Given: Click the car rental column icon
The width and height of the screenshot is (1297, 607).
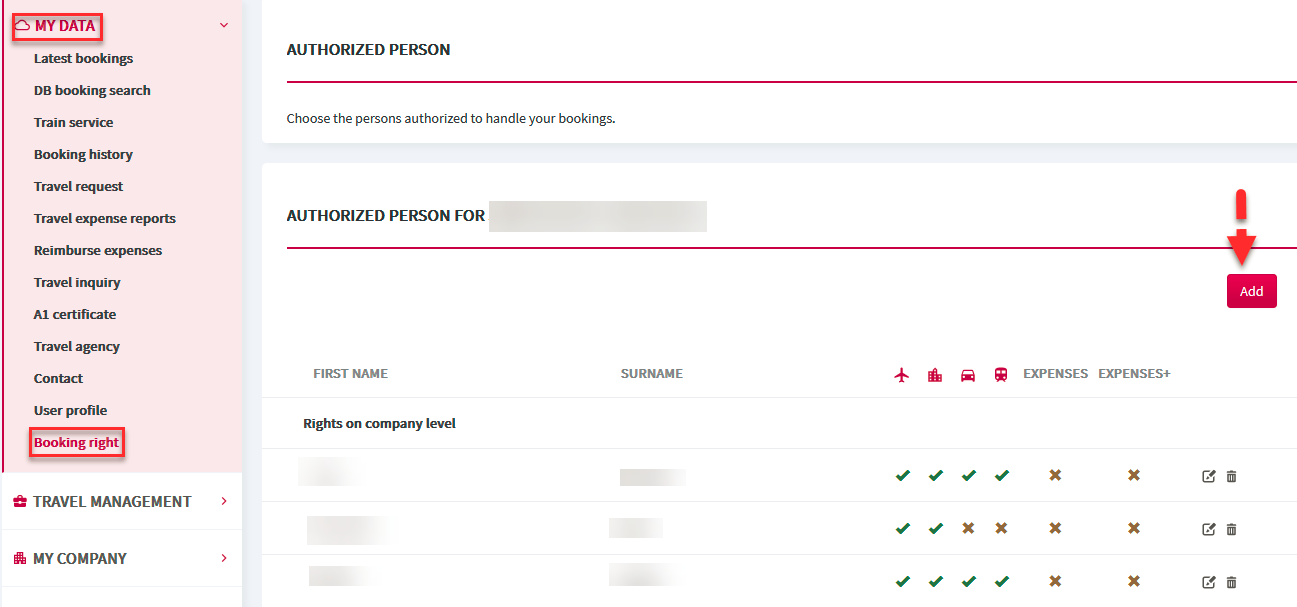Looking at the screenshot, I should 968,375.
